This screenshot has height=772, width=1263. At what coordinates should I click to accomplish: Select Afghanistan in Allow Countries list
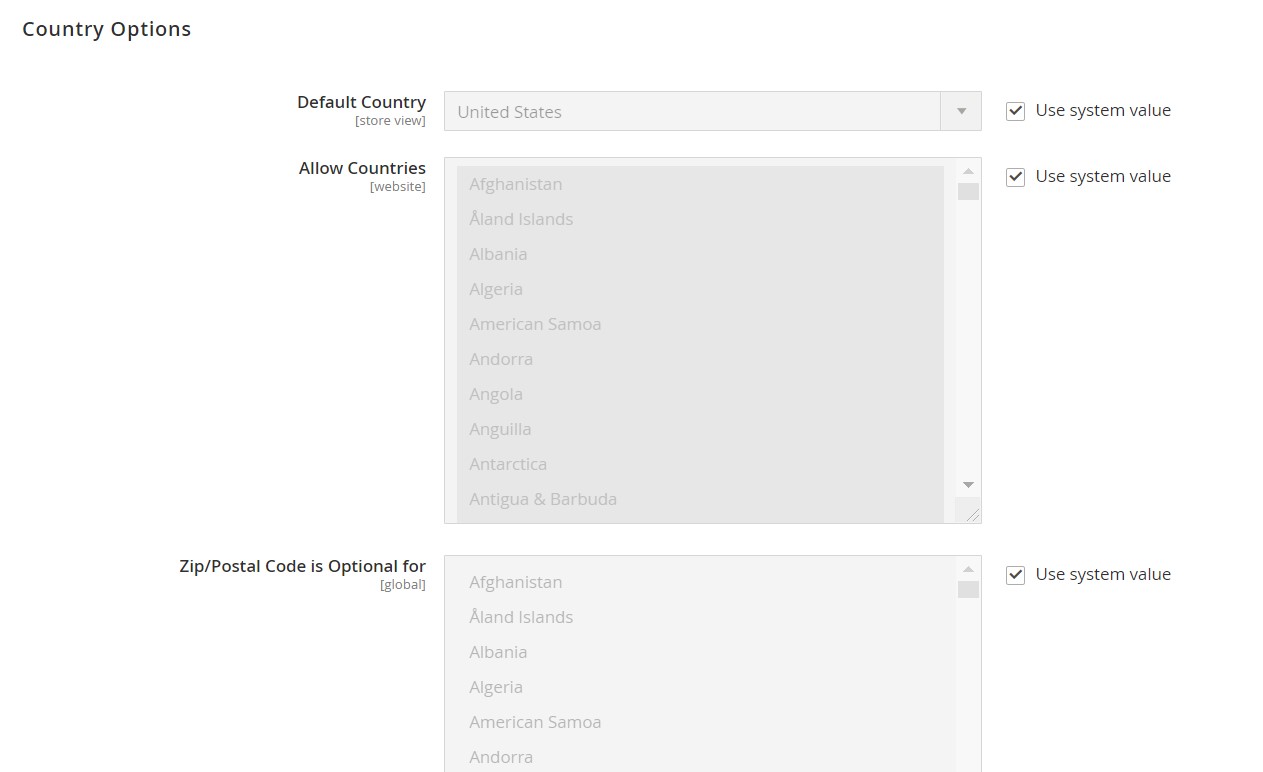coord(516,184)
